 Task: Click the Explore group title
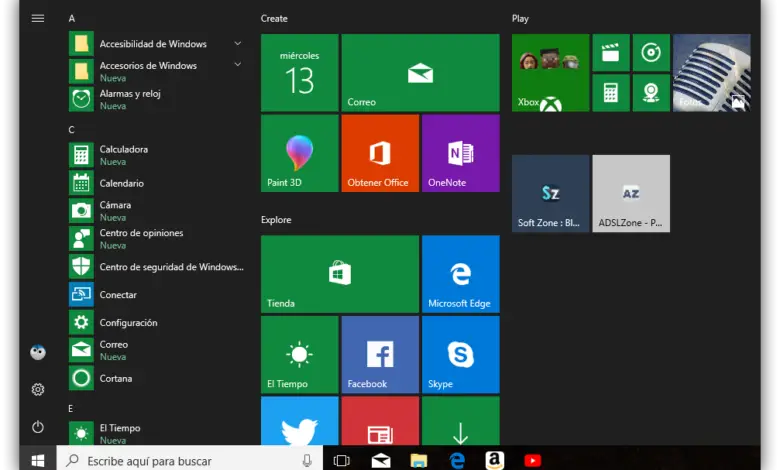276,220
